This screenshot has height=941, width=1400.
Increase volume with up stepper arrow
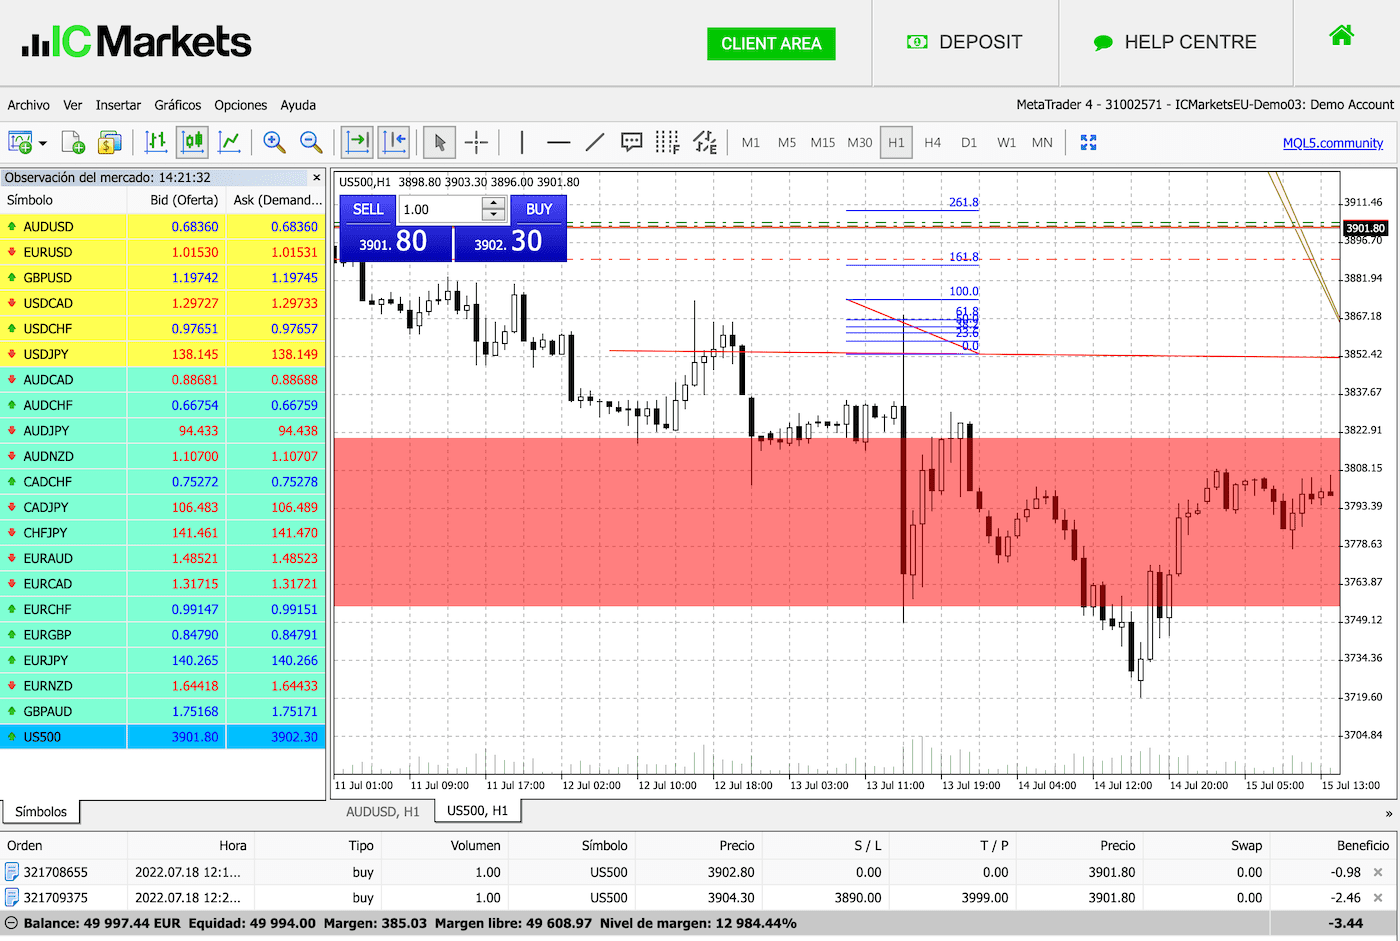[493, 203]
